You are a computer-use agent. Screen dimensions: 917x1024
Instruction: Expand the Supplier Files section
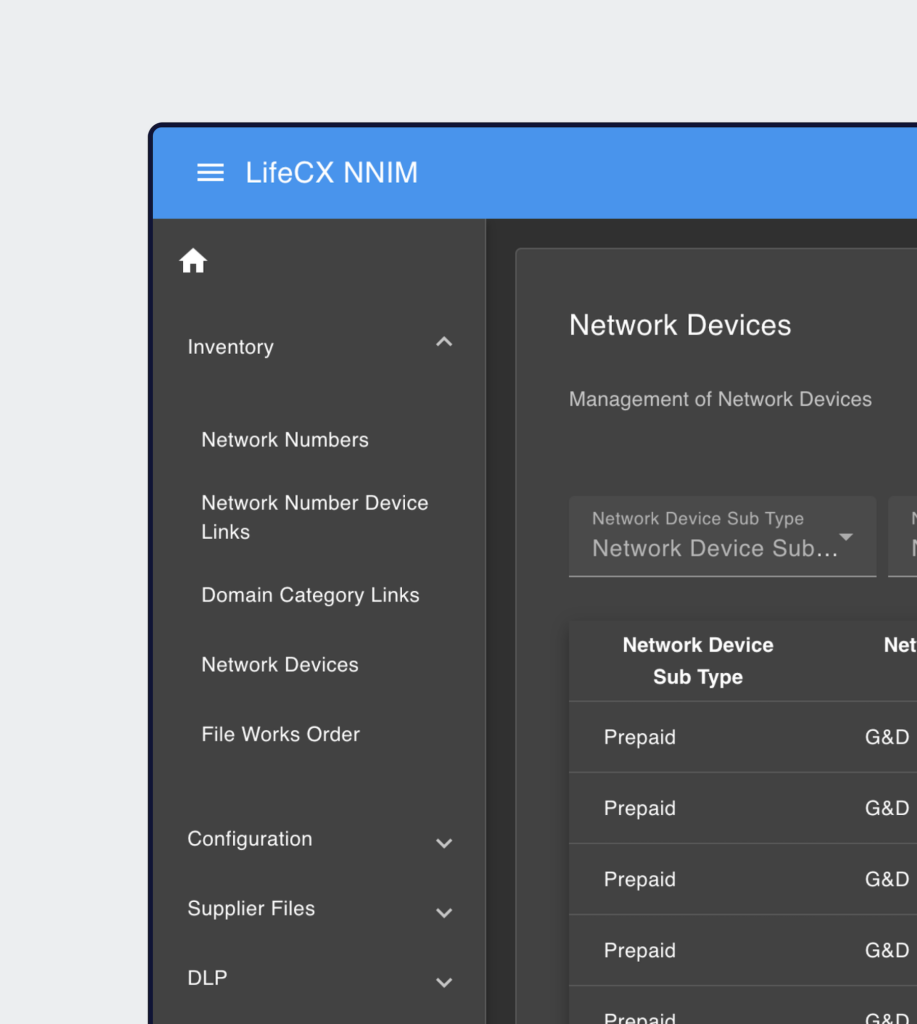click(x=444, y=913)
